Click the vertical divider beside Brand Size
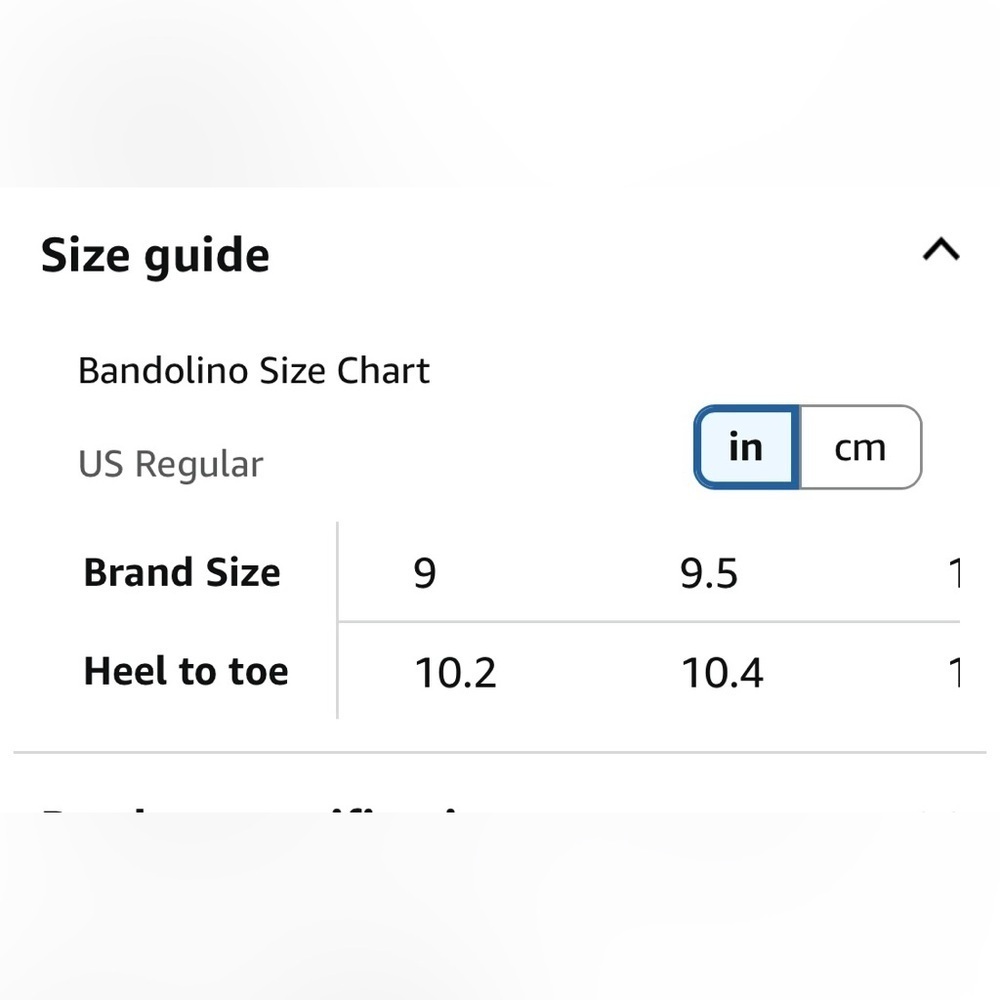 tap(337, 620)
